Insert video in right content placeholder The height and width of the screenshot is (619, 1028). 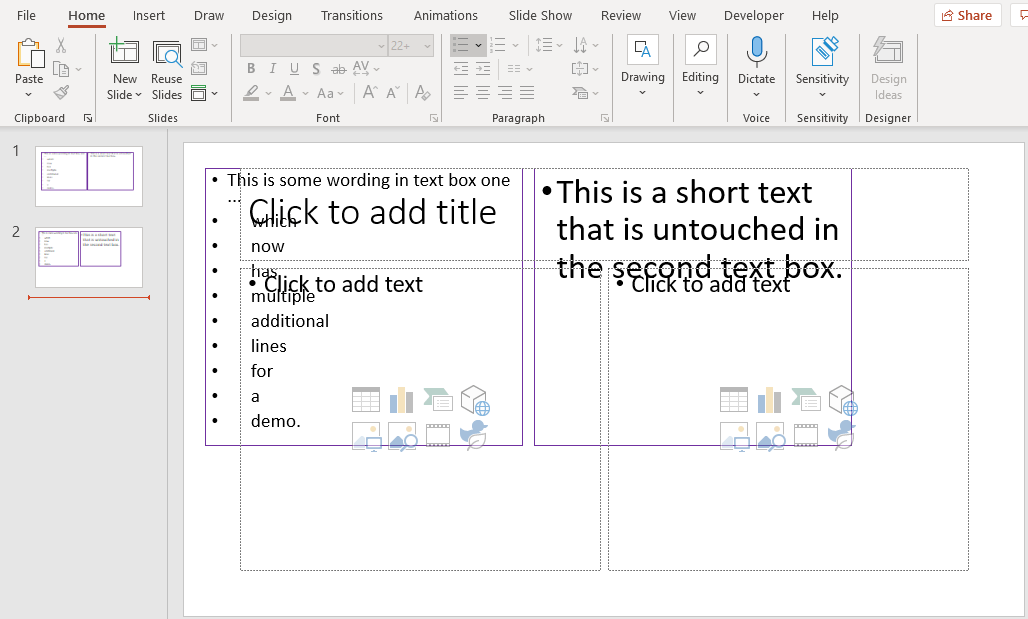(806, 435)
